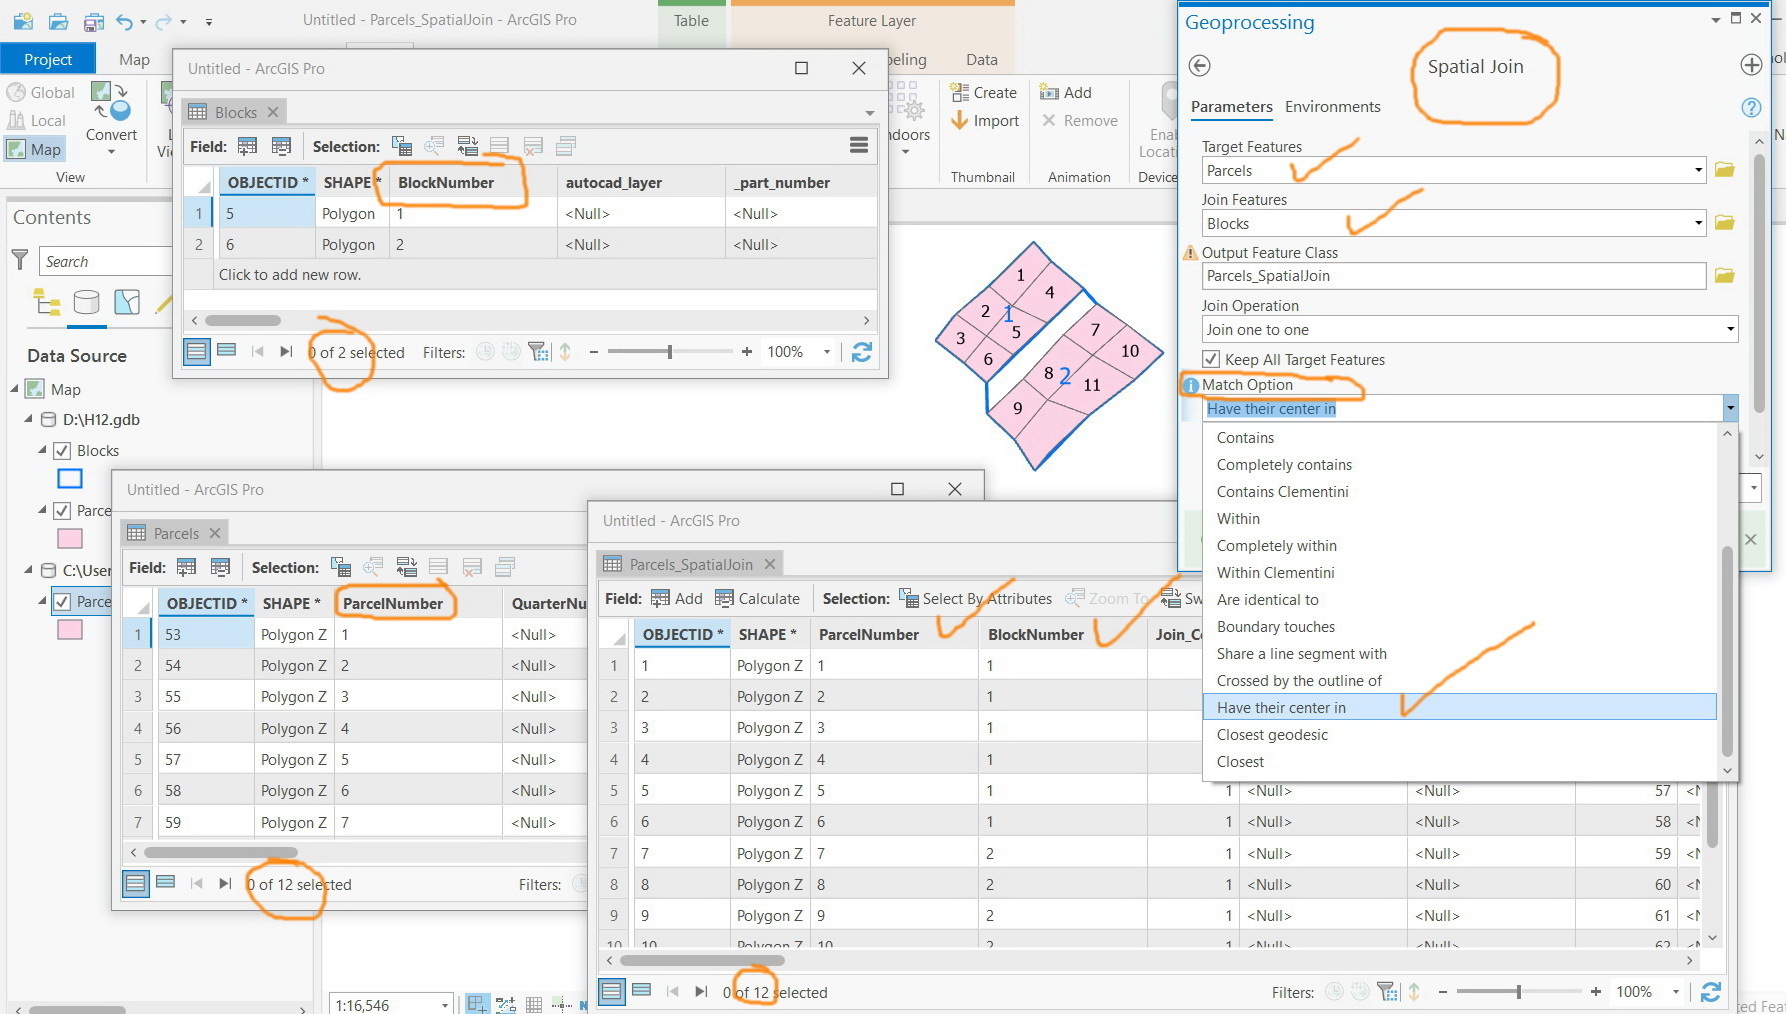Browse folder for Output Feature Class

(1724, 276)
